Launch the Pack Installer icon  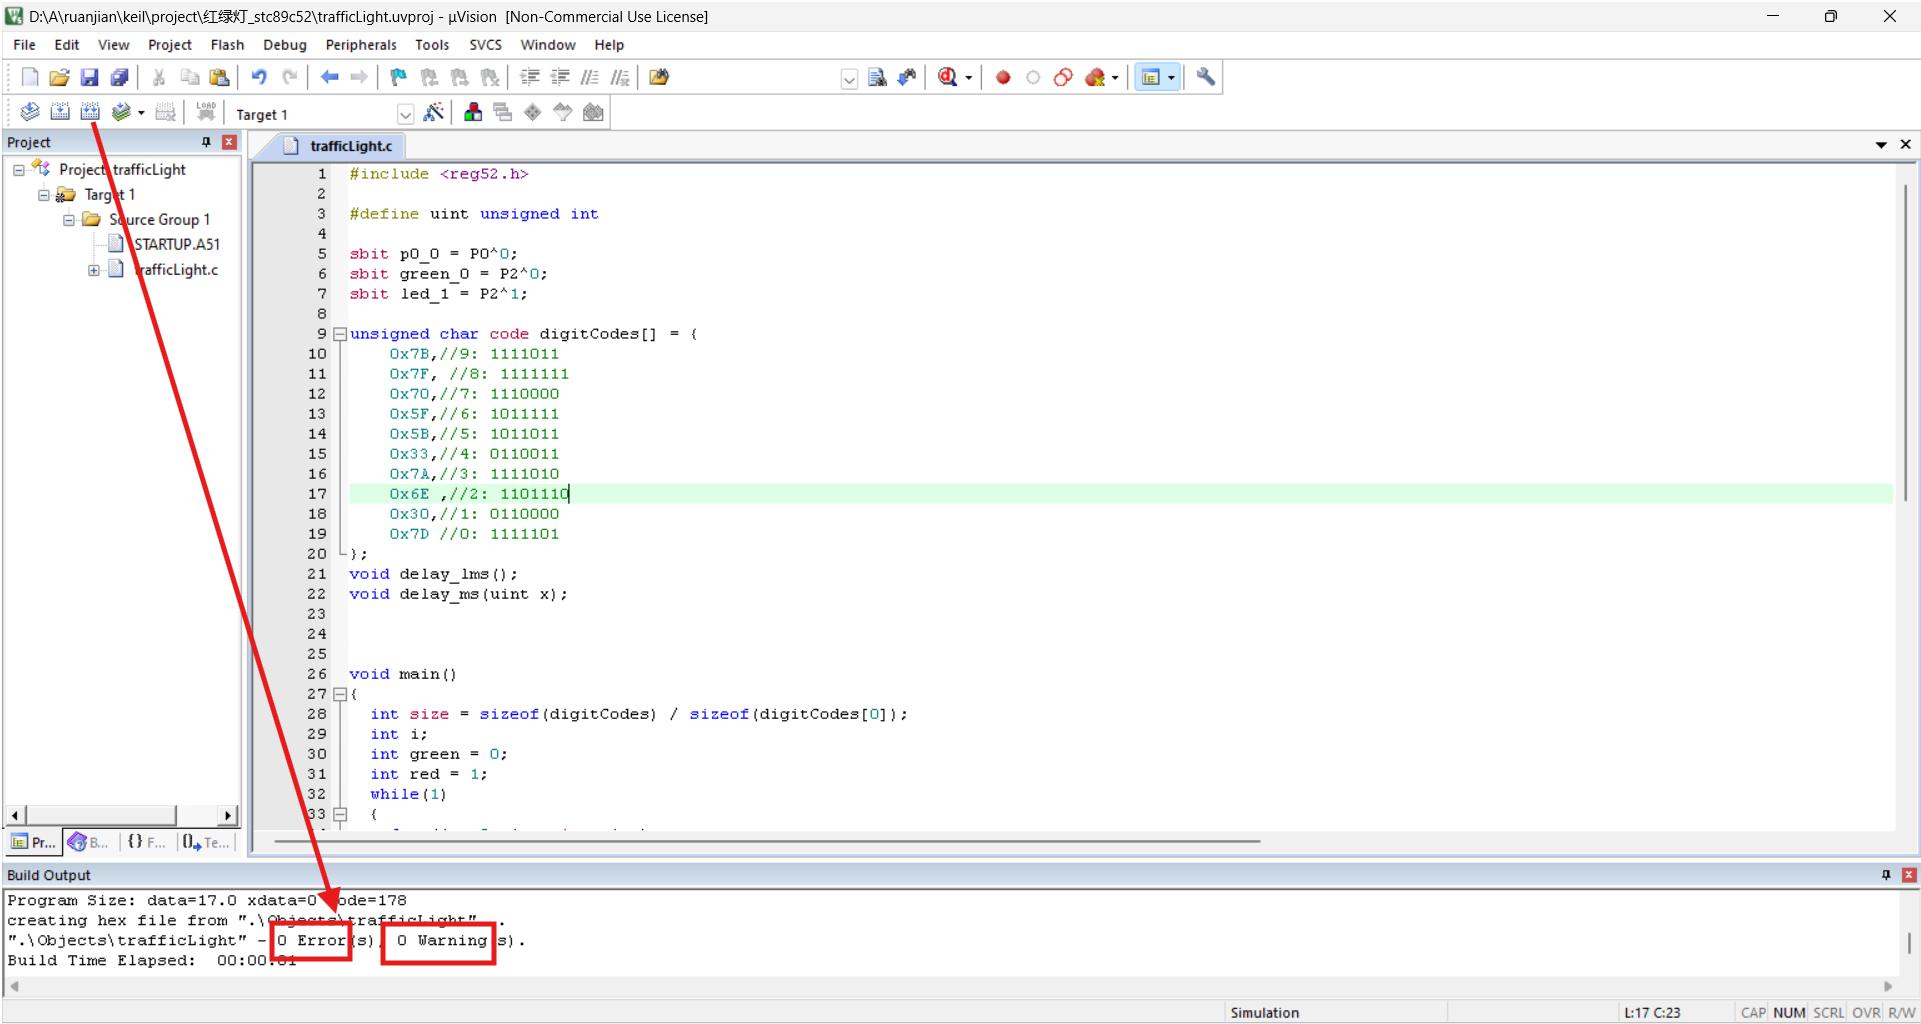tap(593, 112)
